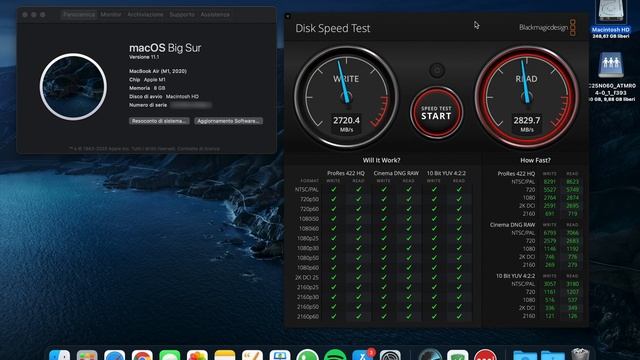Click 10 Bit YUV read checkmark for 720p60
This screenshot has width=640, height=360.
(x=459, y=209)
